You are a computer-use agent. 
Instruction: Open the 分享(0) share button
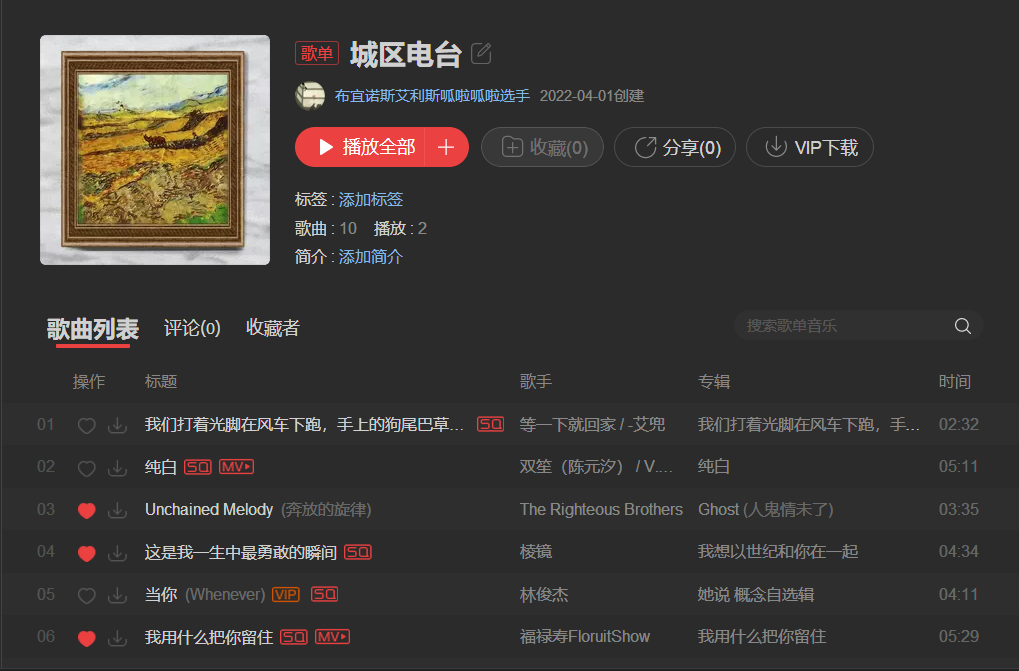[675, 147]
